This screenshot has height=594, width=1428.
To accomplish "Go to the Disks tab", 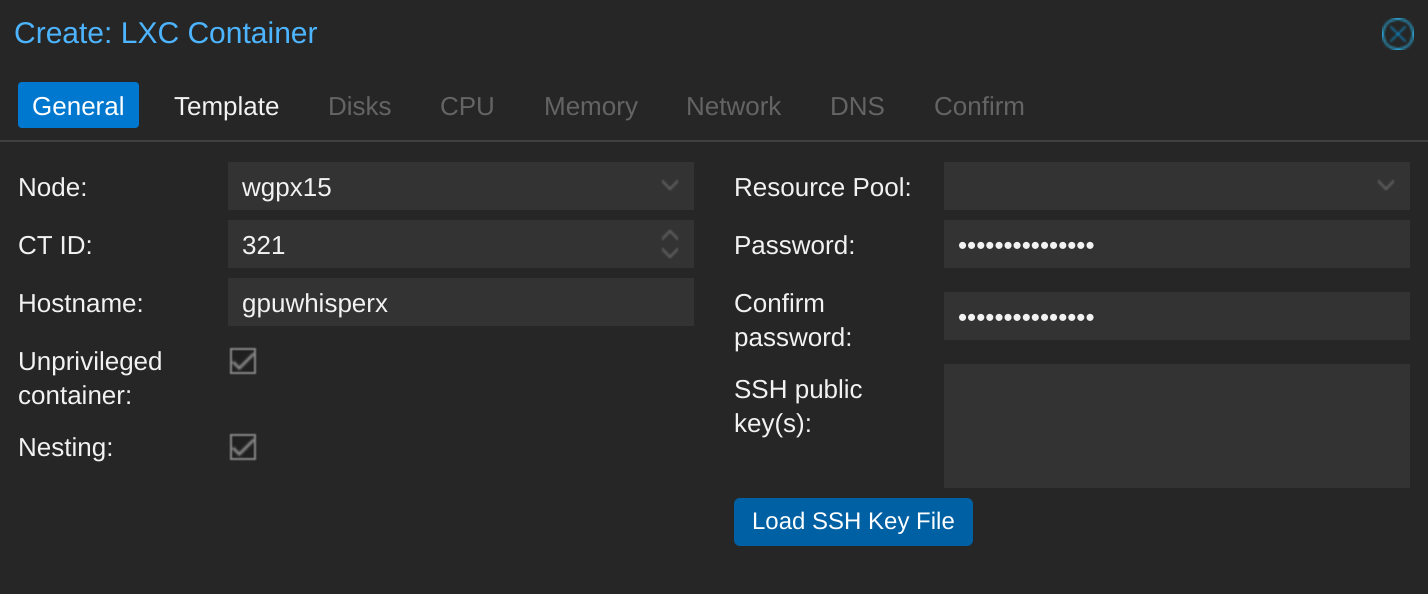I will point(360,106).
